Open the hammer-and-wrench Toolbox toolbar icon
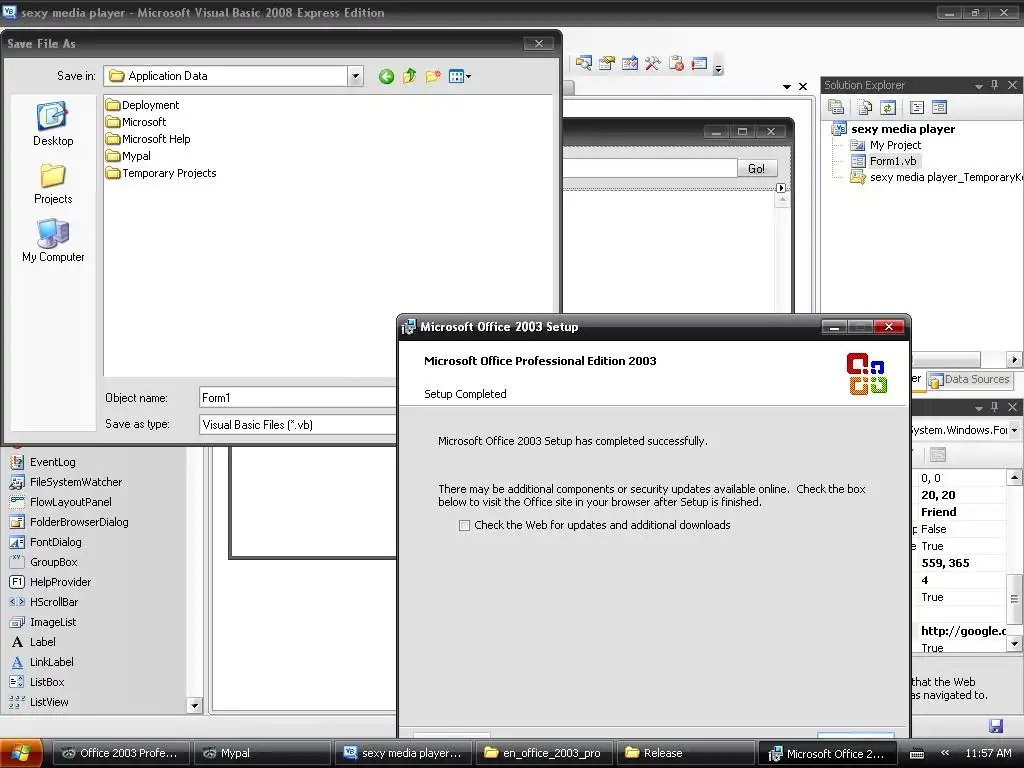The image size is (1024, 768). click(x=652, y=63)
